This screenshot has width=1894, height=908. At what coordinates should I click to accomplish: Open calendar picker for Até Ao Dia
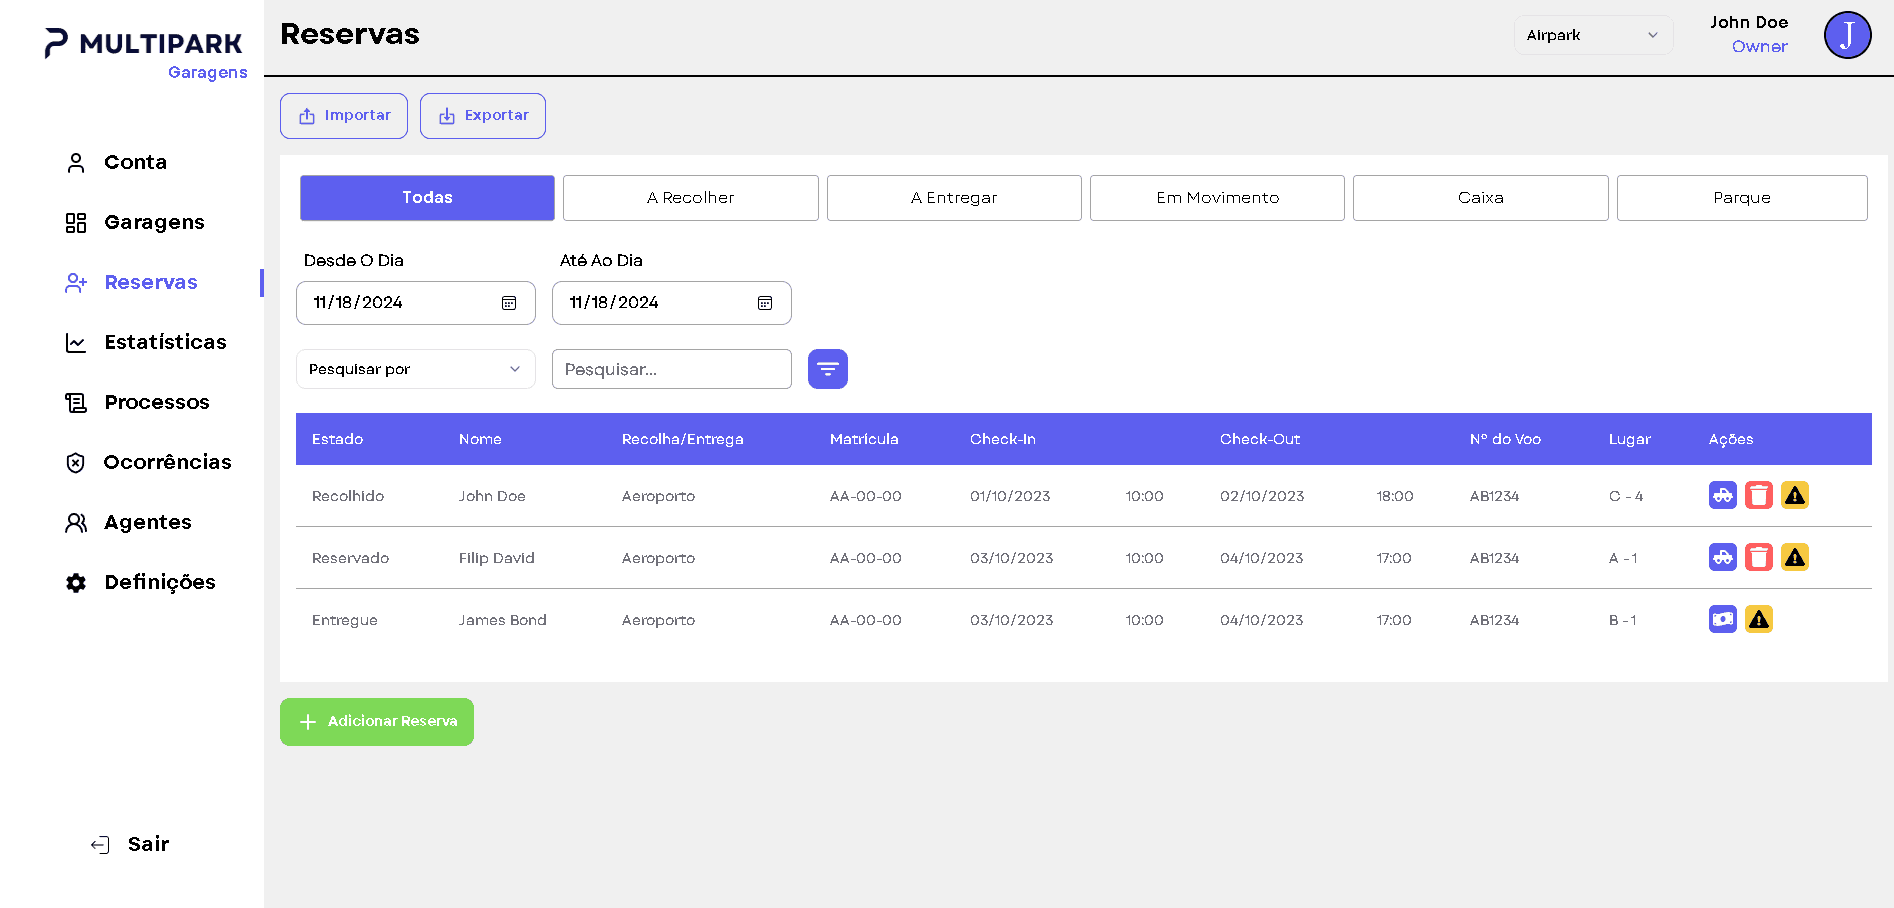tap(765, 303)
